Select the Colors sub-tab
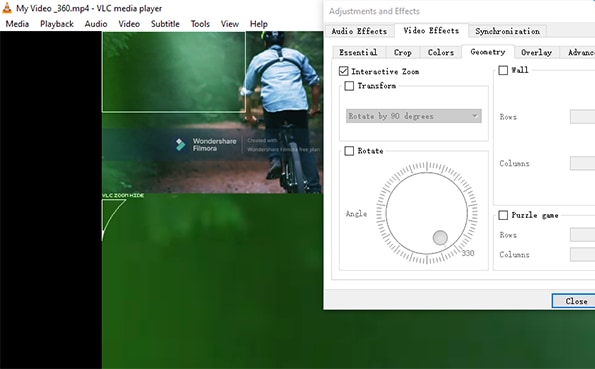Viewport: 595px width, 369px height. 441,52
